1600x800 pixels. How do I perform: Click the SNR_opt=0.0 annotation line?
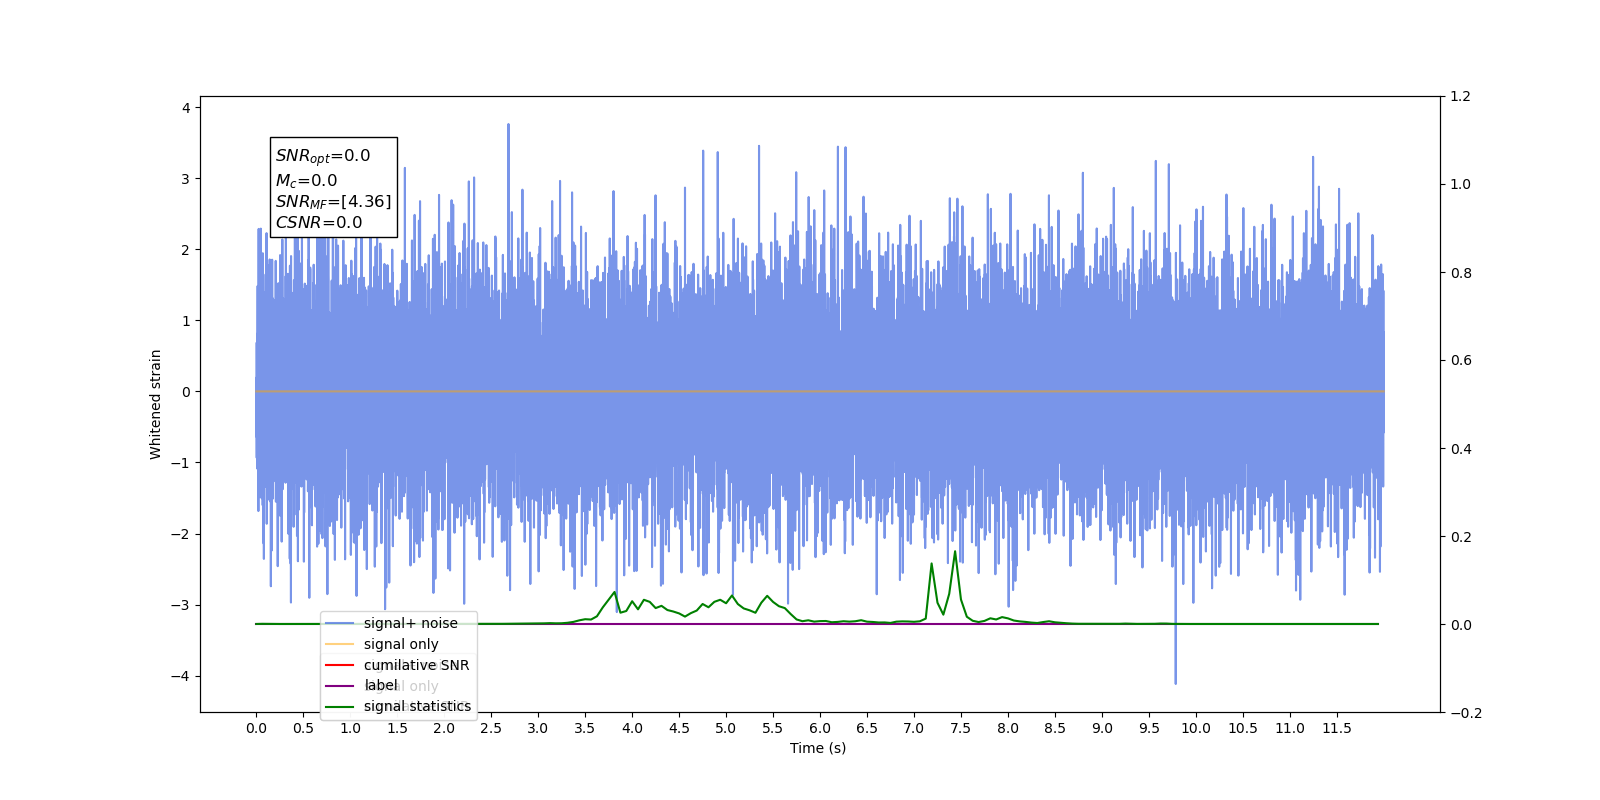coord(323,156)
